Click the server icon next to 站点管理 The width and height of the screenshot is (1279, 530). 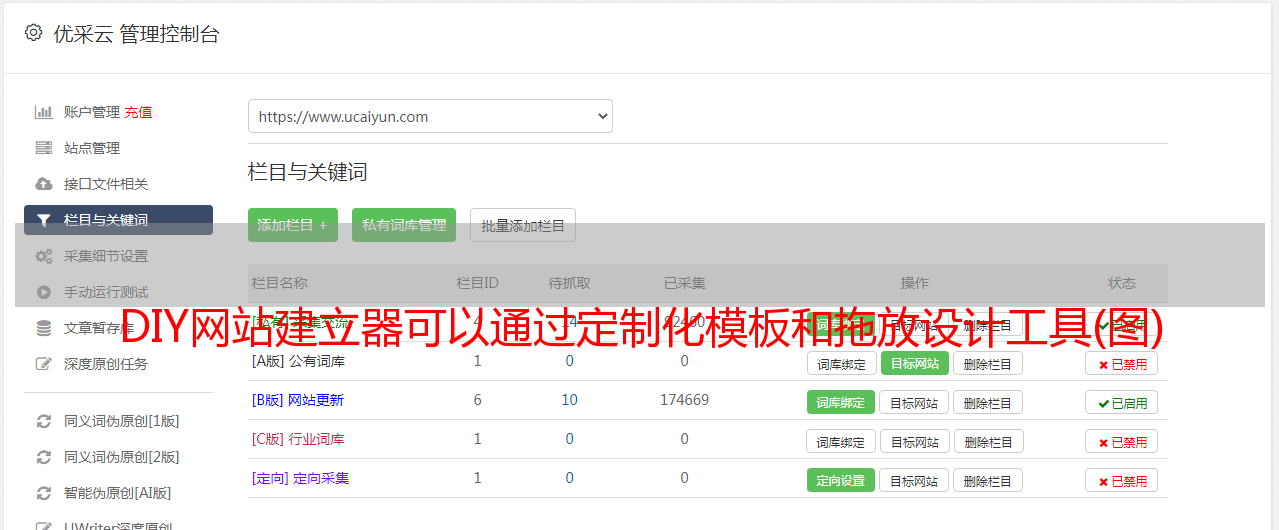[x=43, y=148]
